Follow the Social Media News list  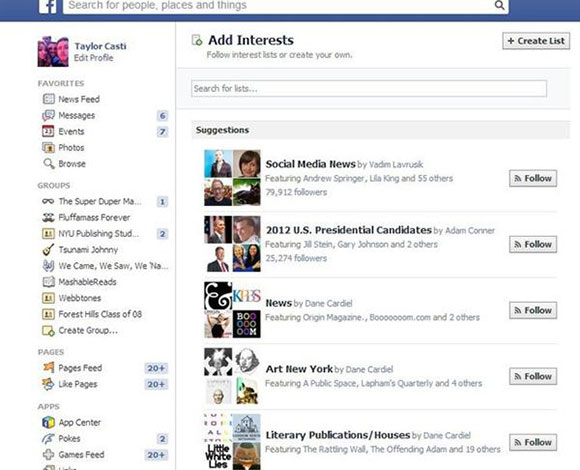point(533,178)
